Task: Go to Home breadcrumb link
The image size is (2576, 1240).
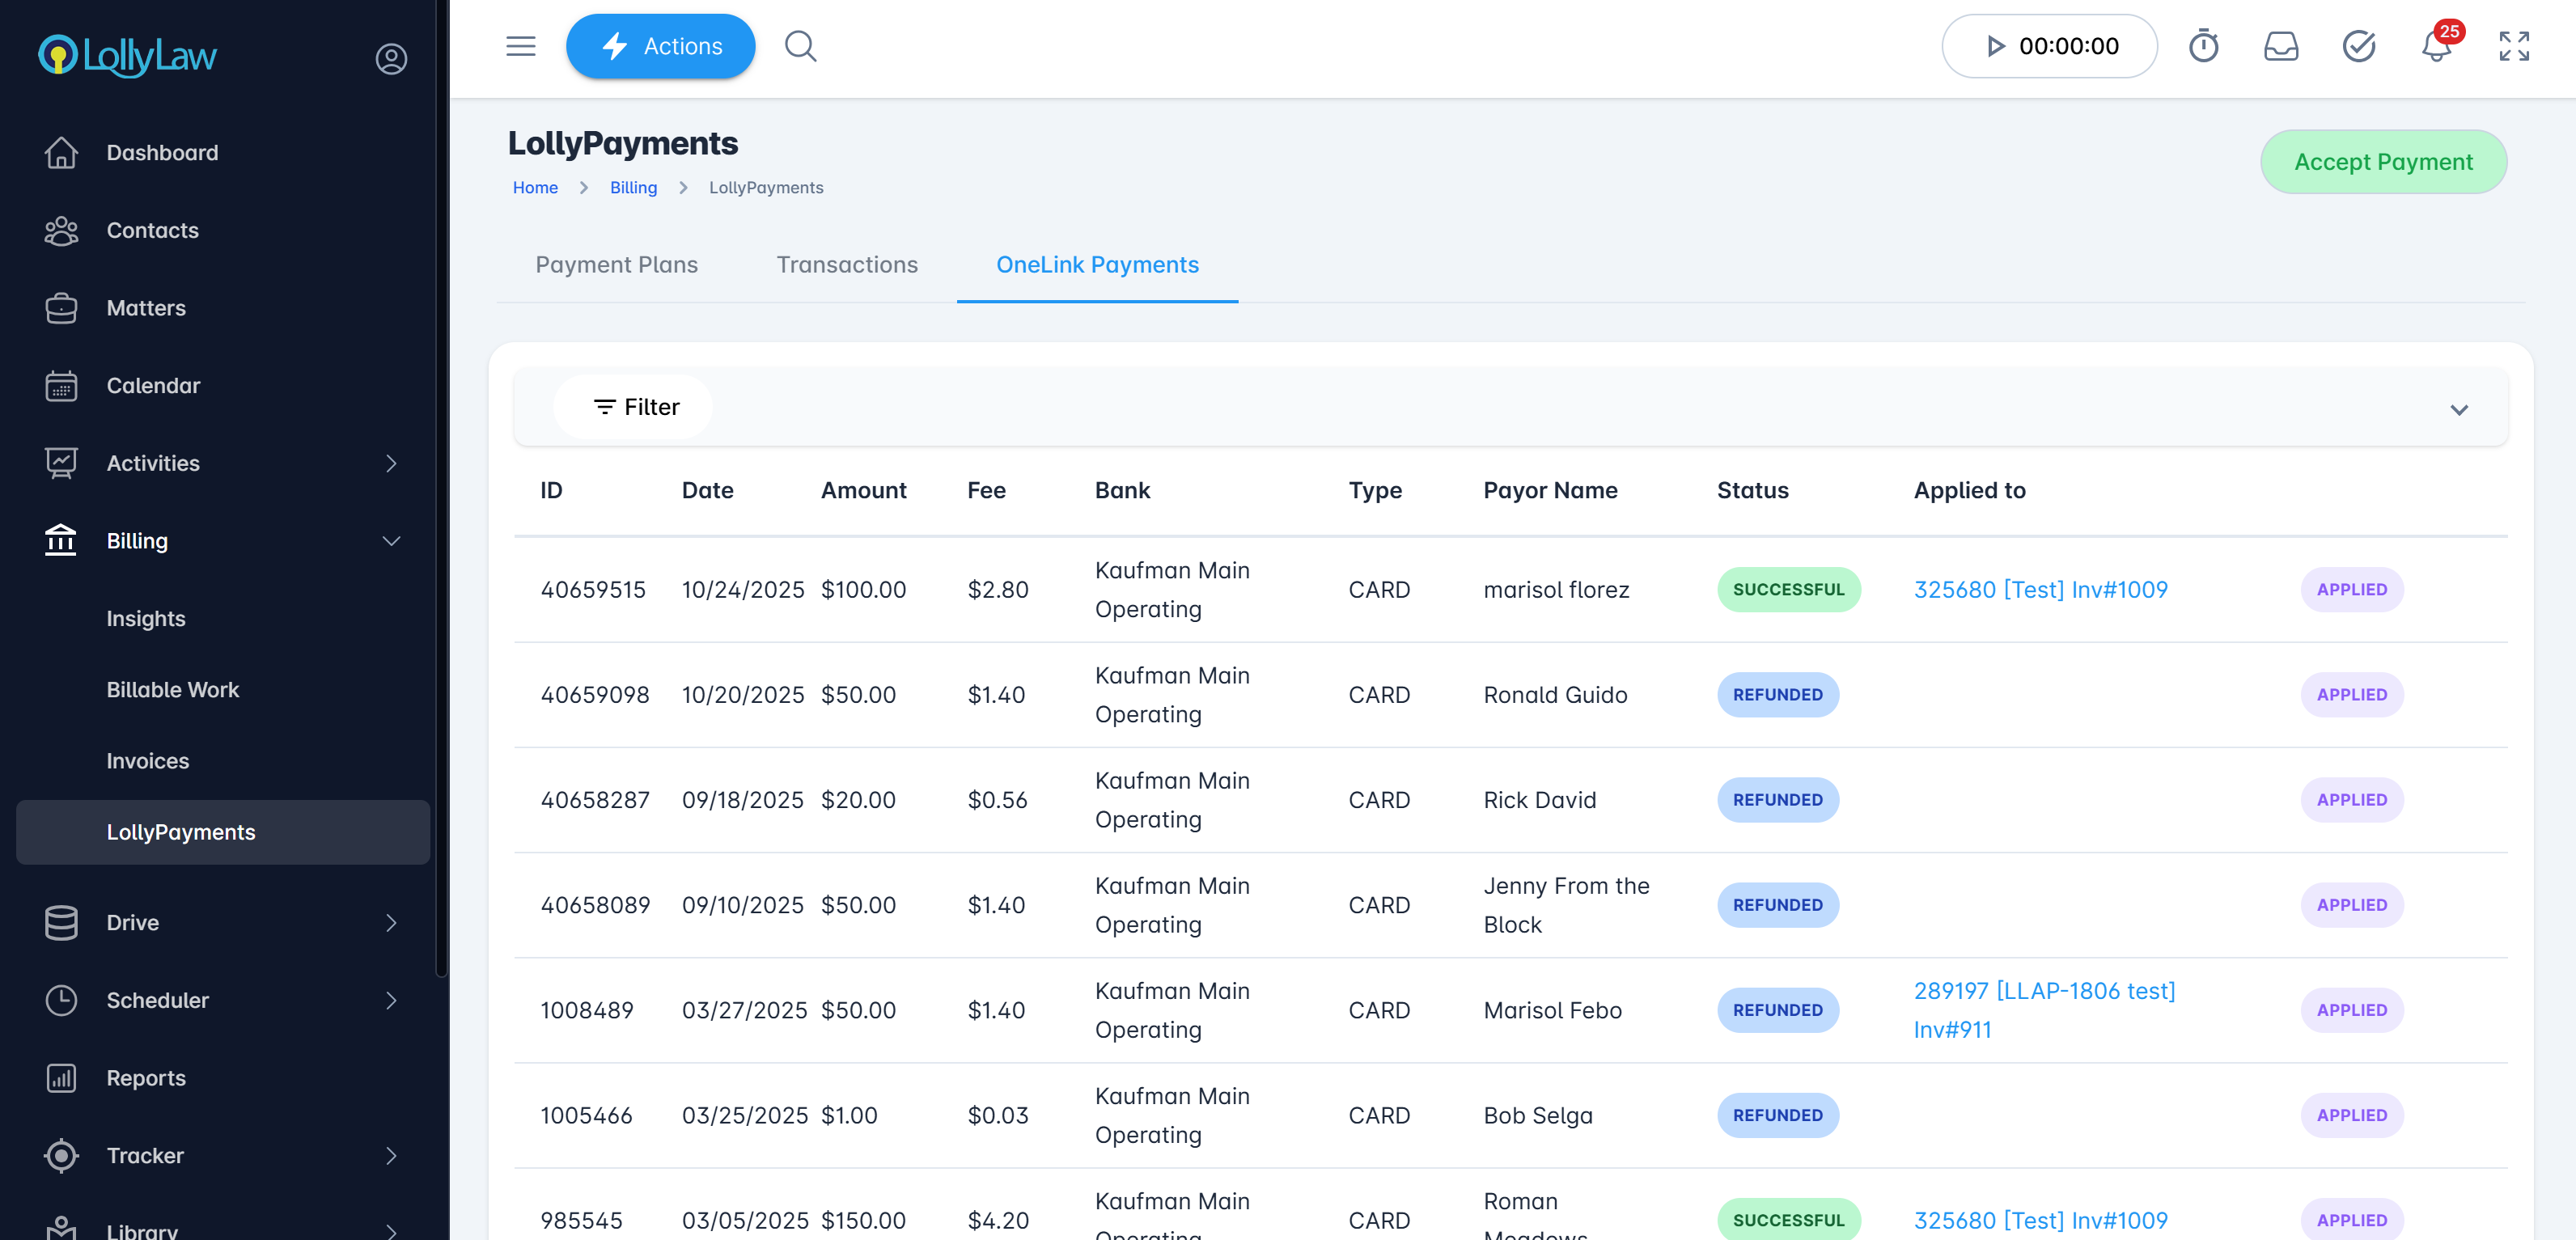Action: [535, 187]
